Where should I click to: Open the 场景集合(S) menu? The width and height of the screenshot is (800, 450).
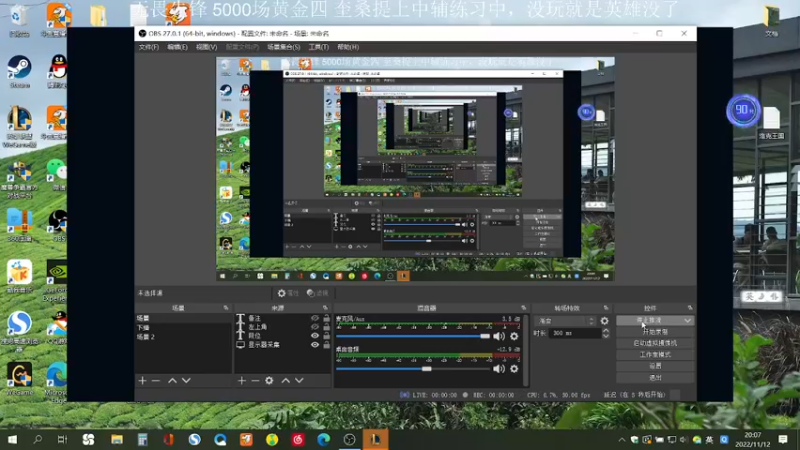point(283,47)
